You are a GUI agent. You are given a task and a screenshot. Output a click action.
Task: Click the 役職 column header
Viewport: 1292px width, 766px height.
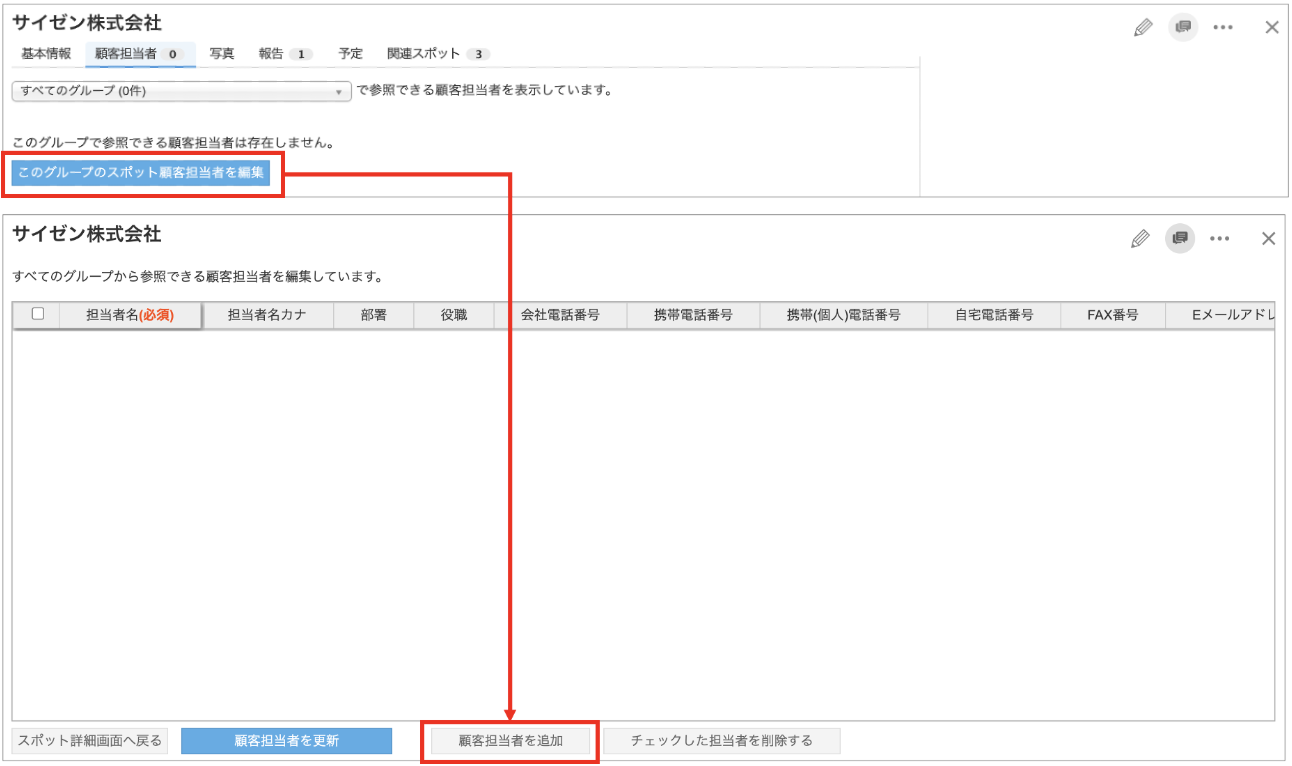tap(454, 315)
